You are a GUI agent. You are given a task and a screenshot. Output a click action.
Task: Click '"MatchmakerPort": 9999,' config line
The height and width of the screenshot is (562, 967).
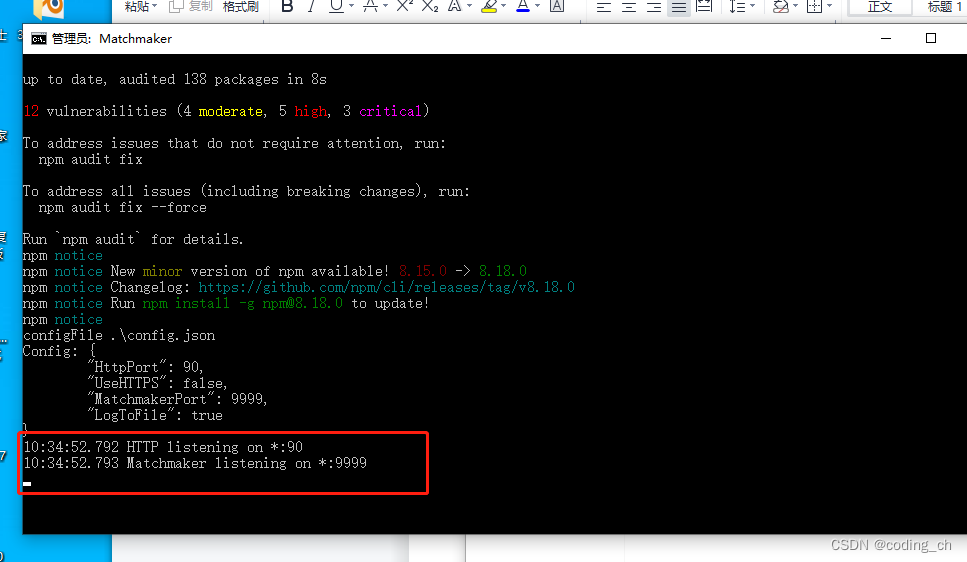pyautogui.click(x=178, y=399)
